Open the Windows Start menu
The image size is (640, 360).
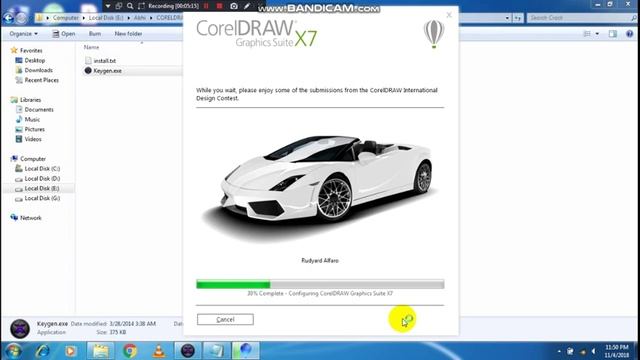click(13, 351)
